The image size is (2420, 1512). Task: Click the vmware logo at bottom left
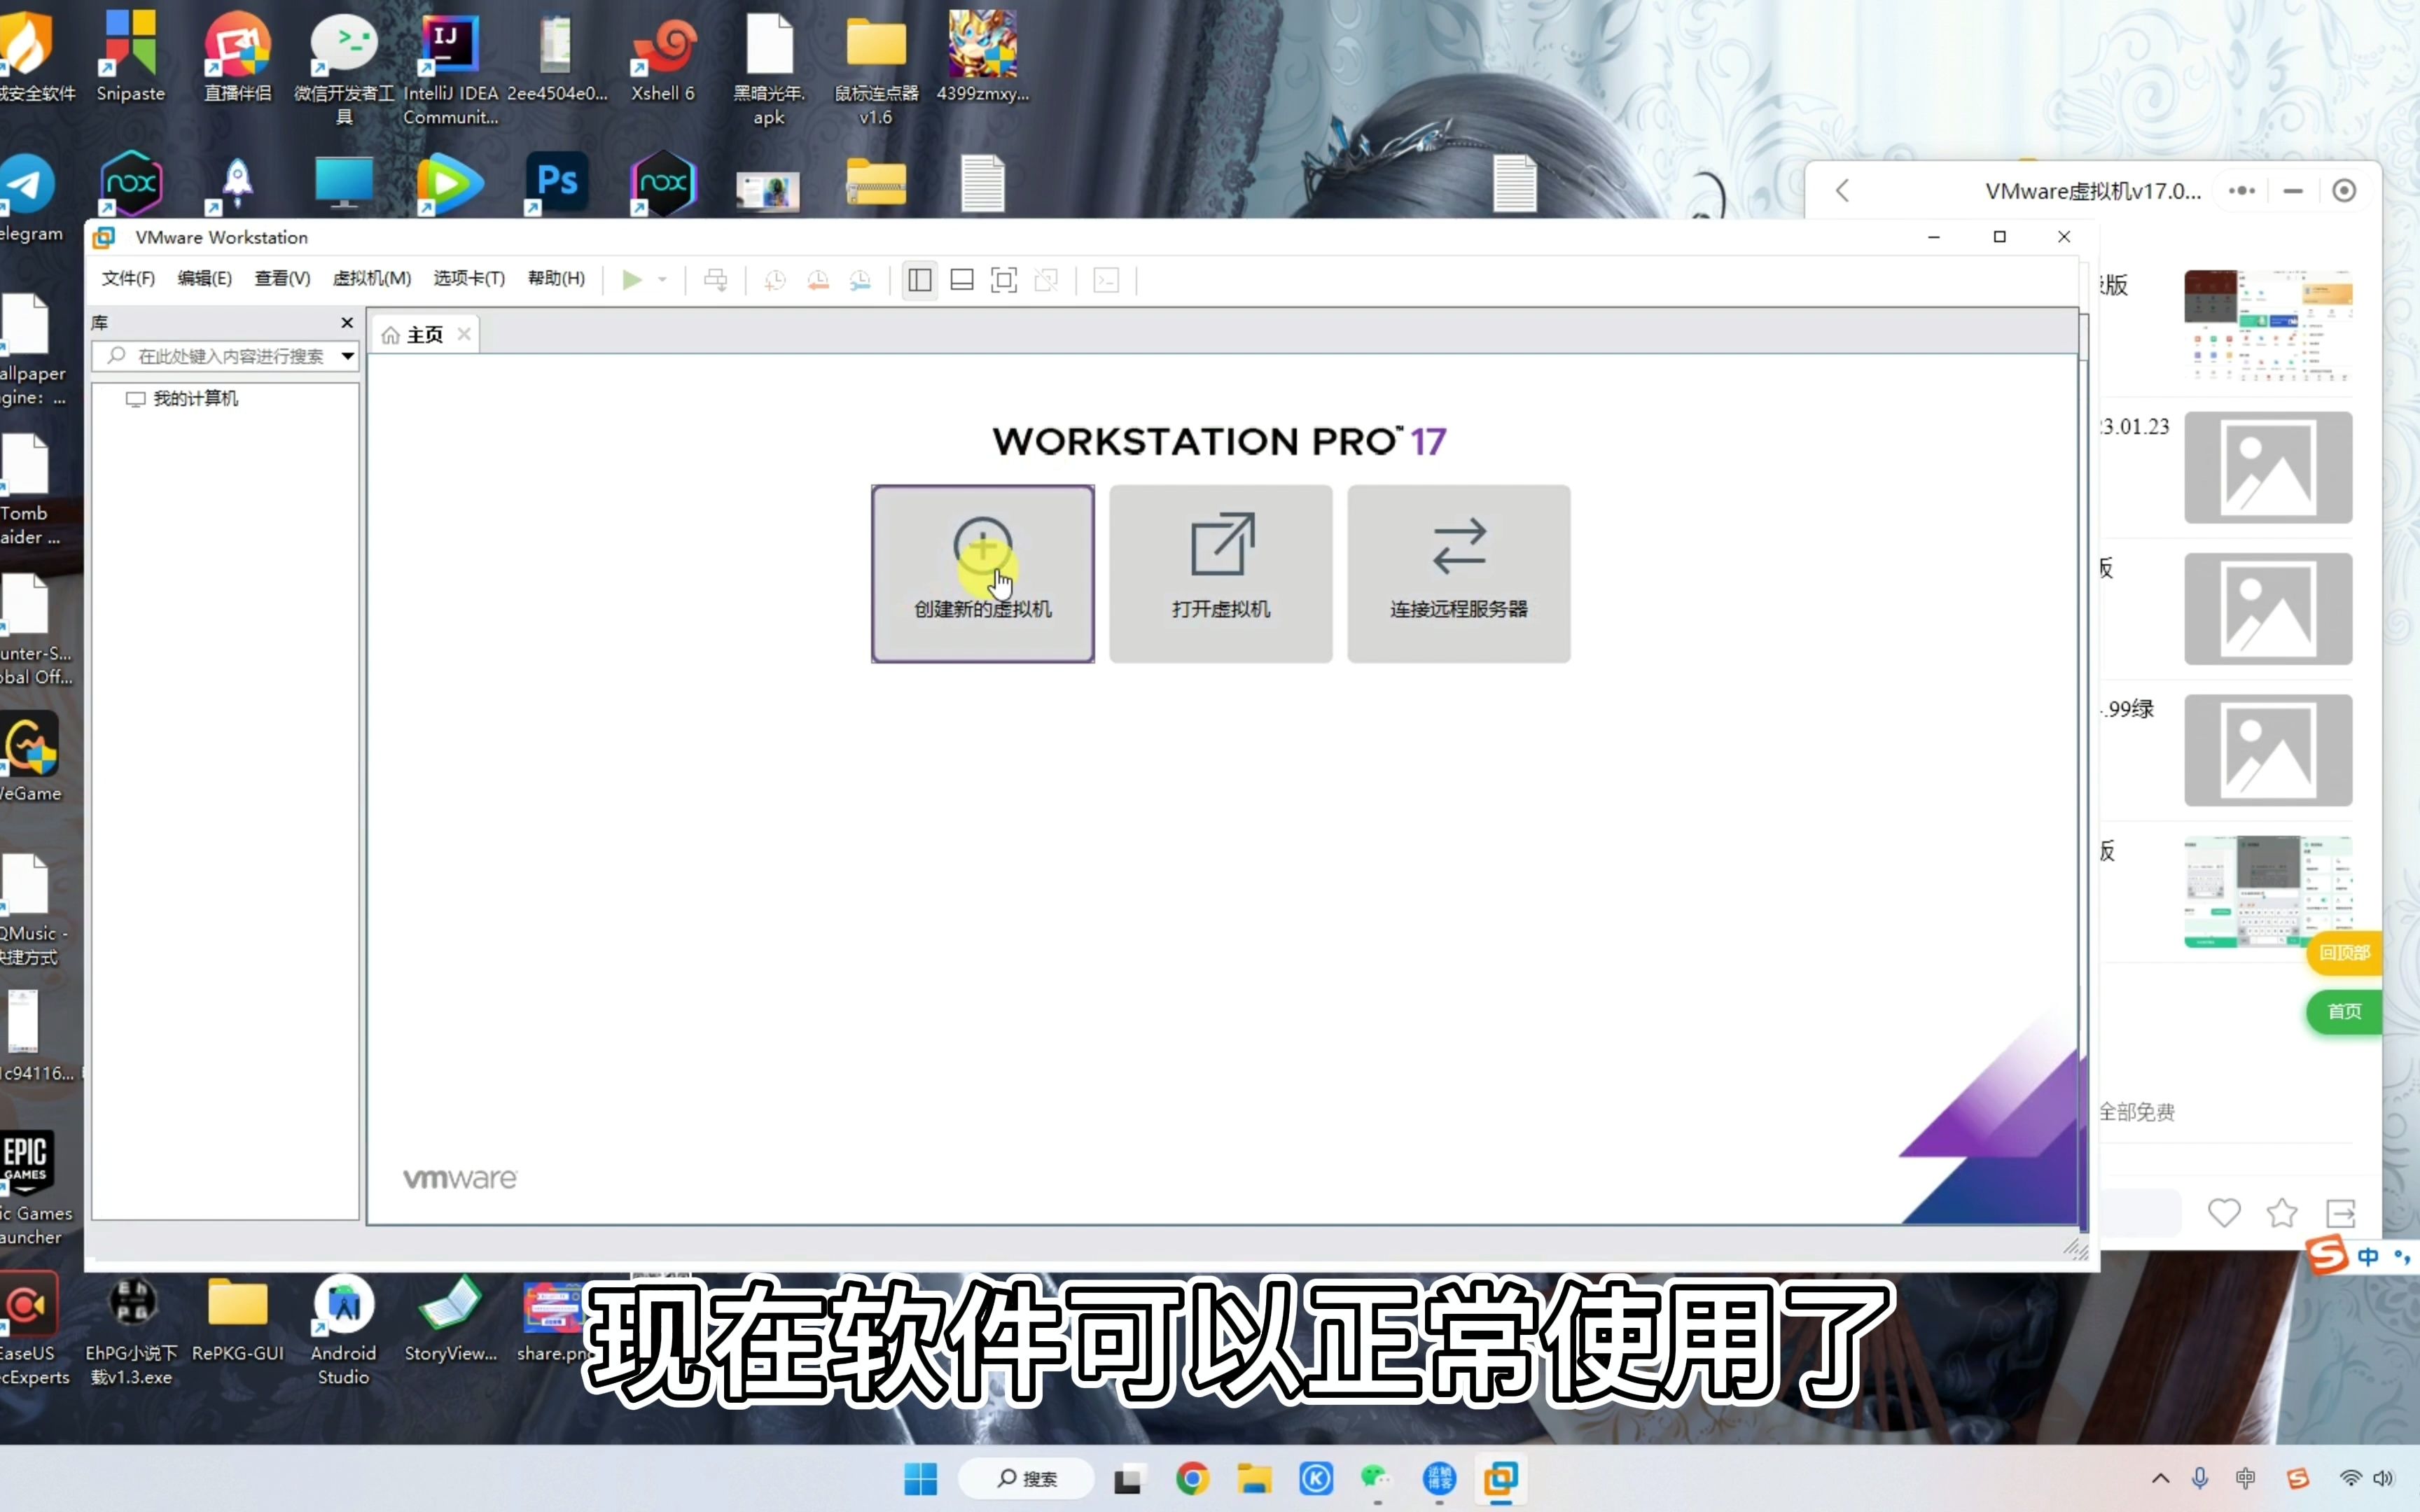[x=460, y=1179]
